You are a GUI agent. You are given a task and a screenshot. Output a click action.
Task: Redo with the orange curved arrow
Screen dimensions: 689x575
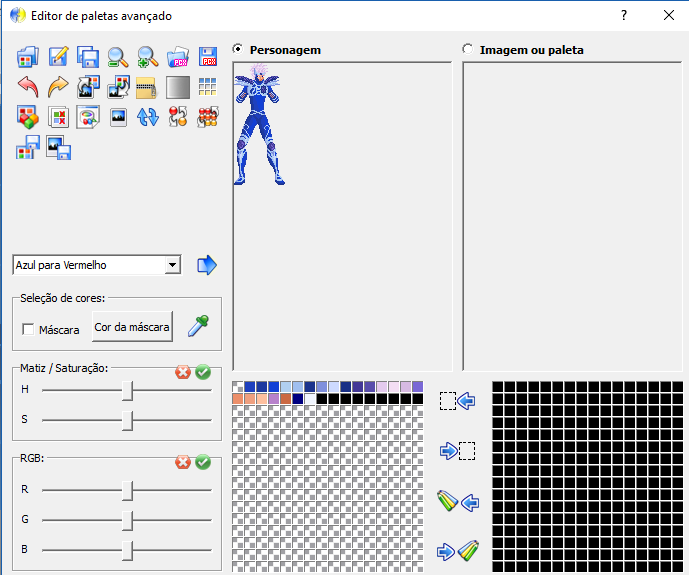[58, 87]
